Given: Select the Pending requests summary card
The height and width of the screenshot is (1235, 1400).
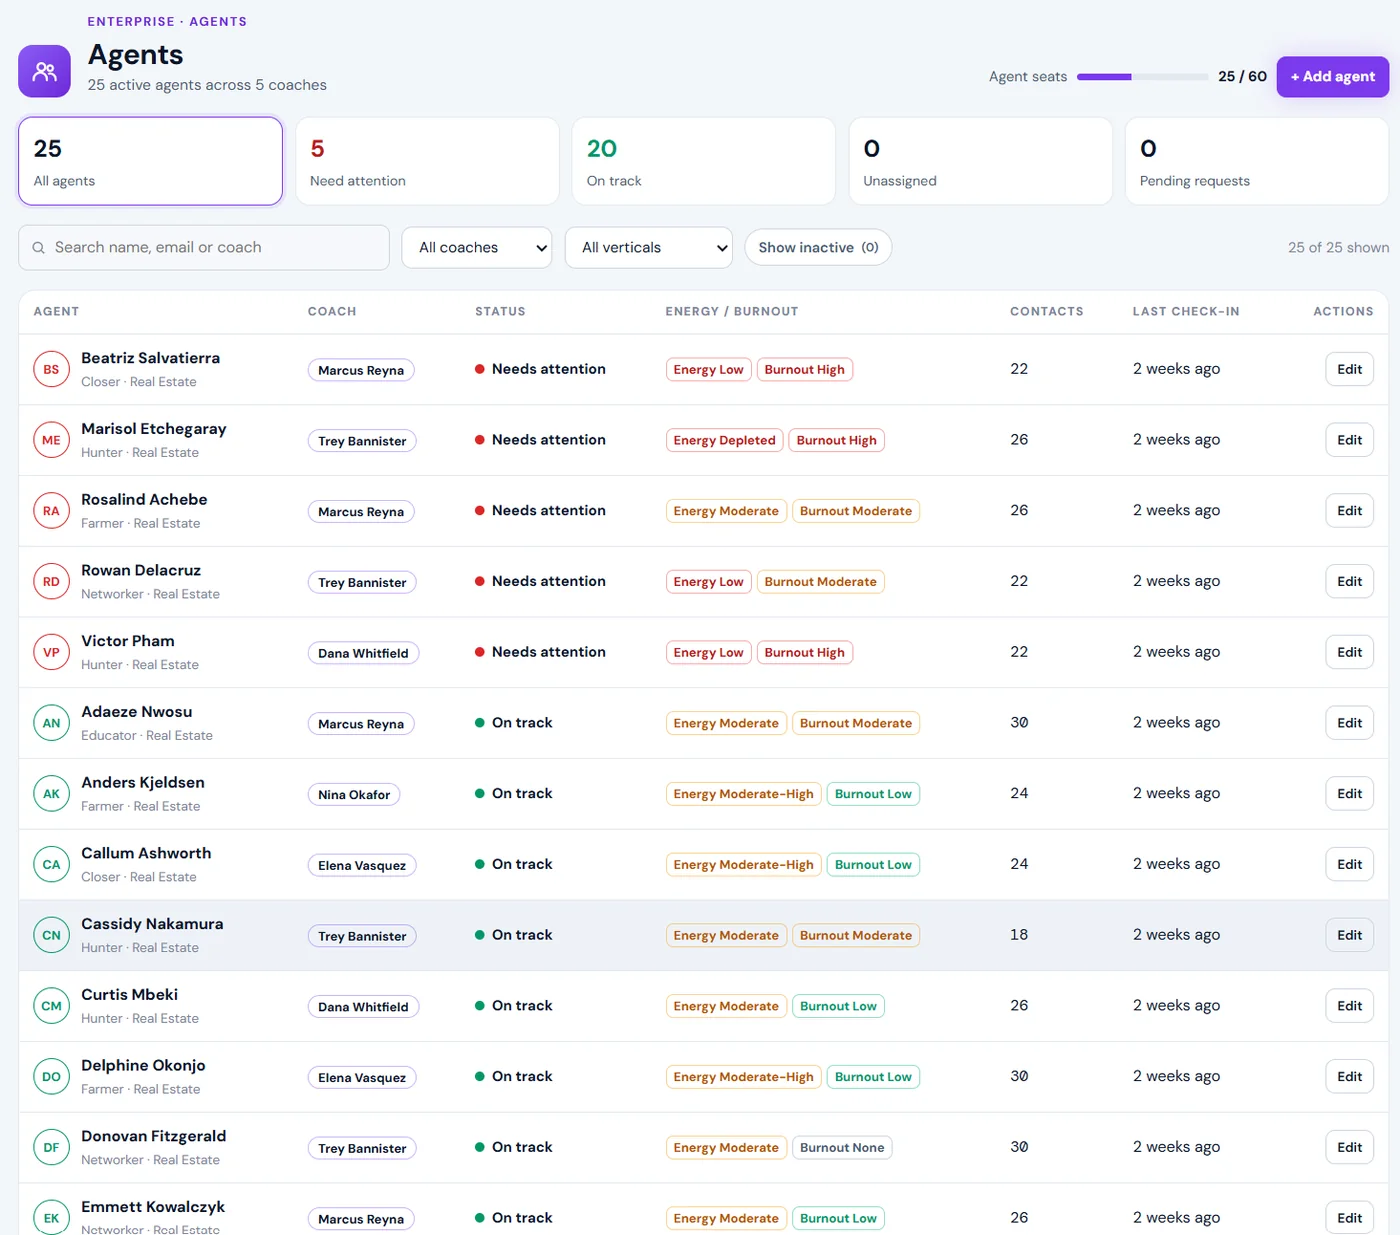Looking at the screenshot, I should click(1257, 161).
